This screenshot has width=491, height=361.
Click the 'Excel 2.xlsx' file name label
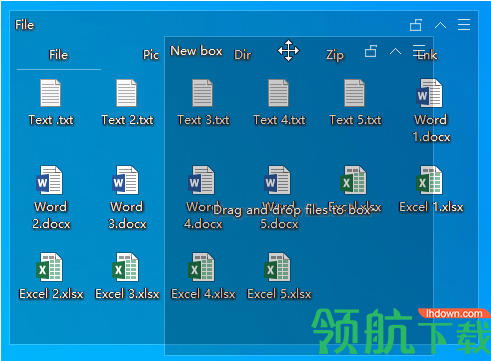coord(51,294)
